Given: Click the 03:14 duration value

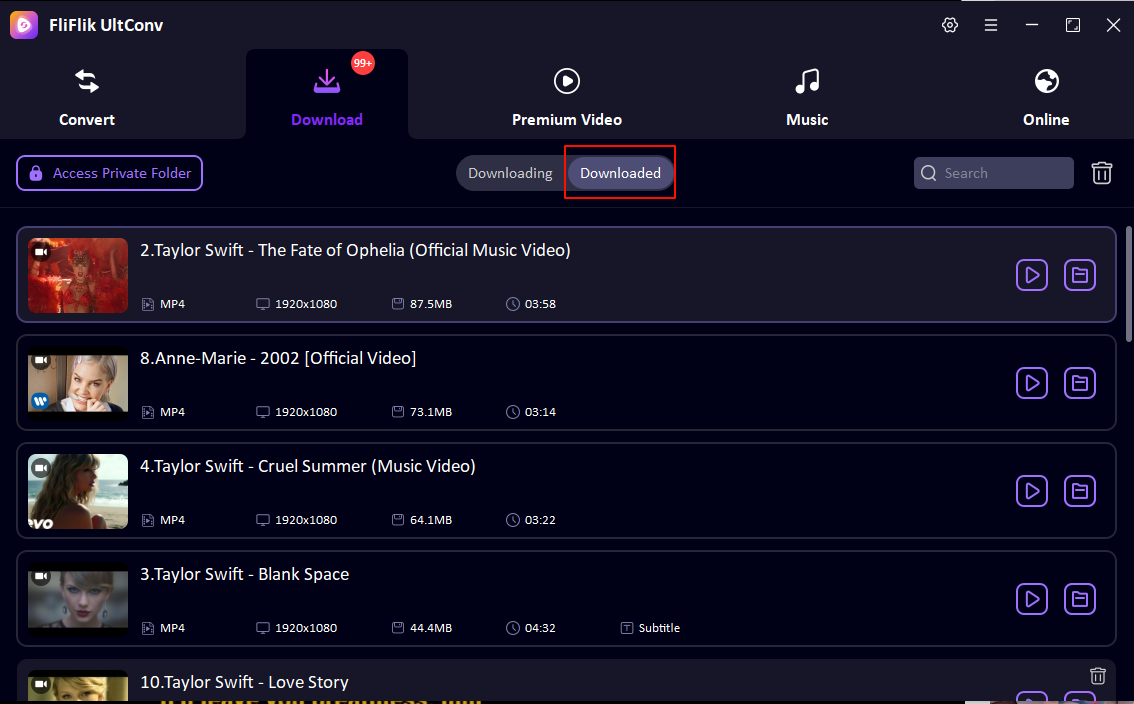Looking at the screenshot, I should pyautogui.click(x=540, y=412).
